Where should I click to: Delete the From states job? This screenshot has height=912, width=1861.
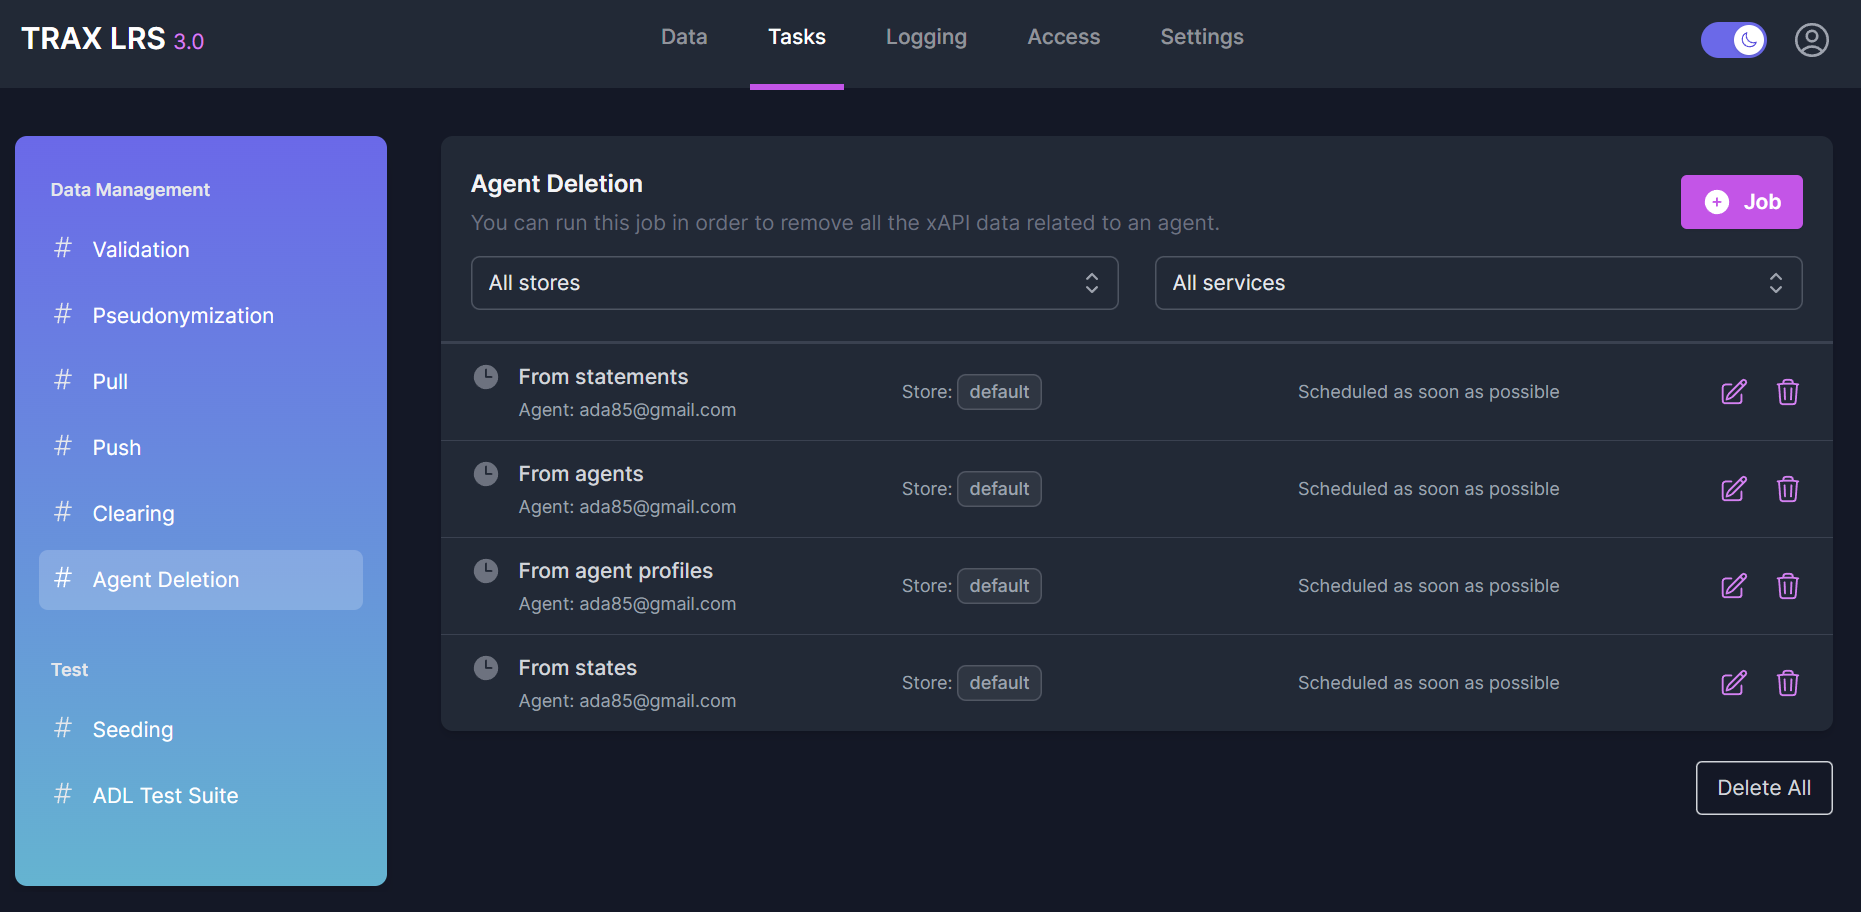click(1787, 683)
